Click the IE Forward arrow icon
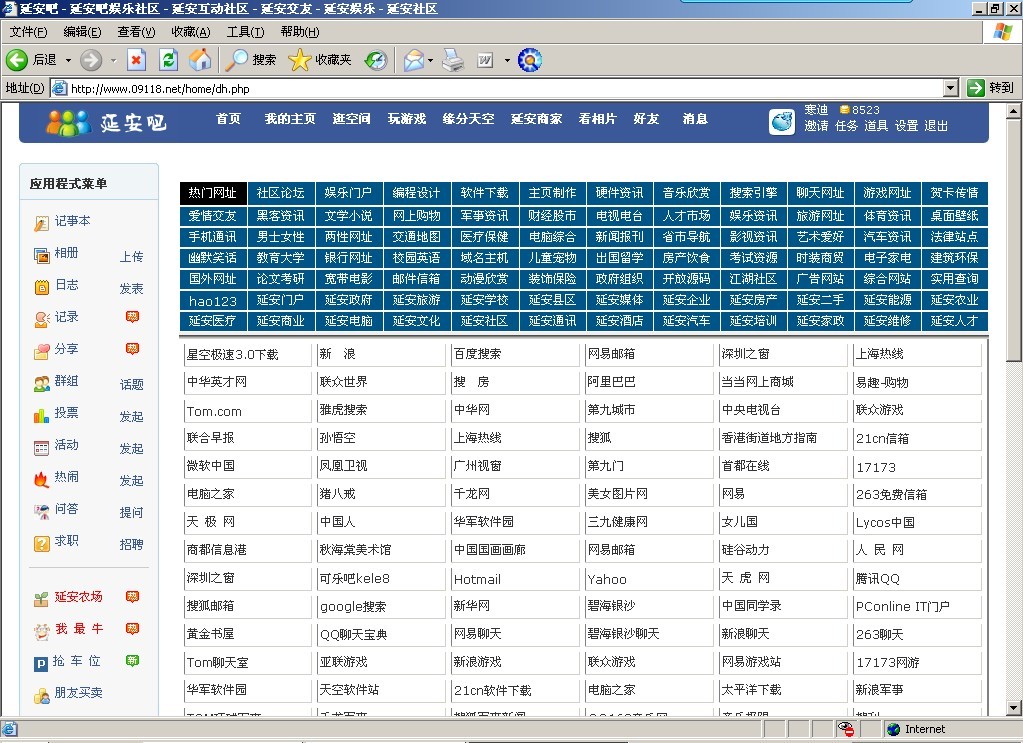This screenshot has height=743, width=1023. (91, 60)
